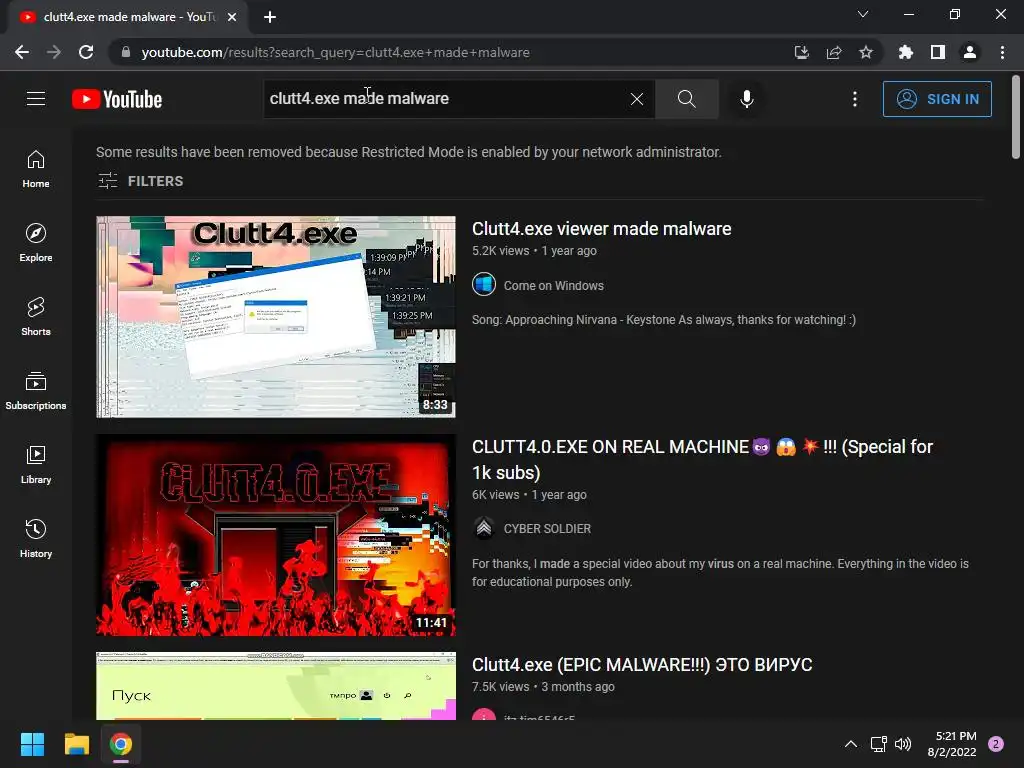
Task: Open the Windows Start menu
Action: pyautogui.click(x=32, y=744)
